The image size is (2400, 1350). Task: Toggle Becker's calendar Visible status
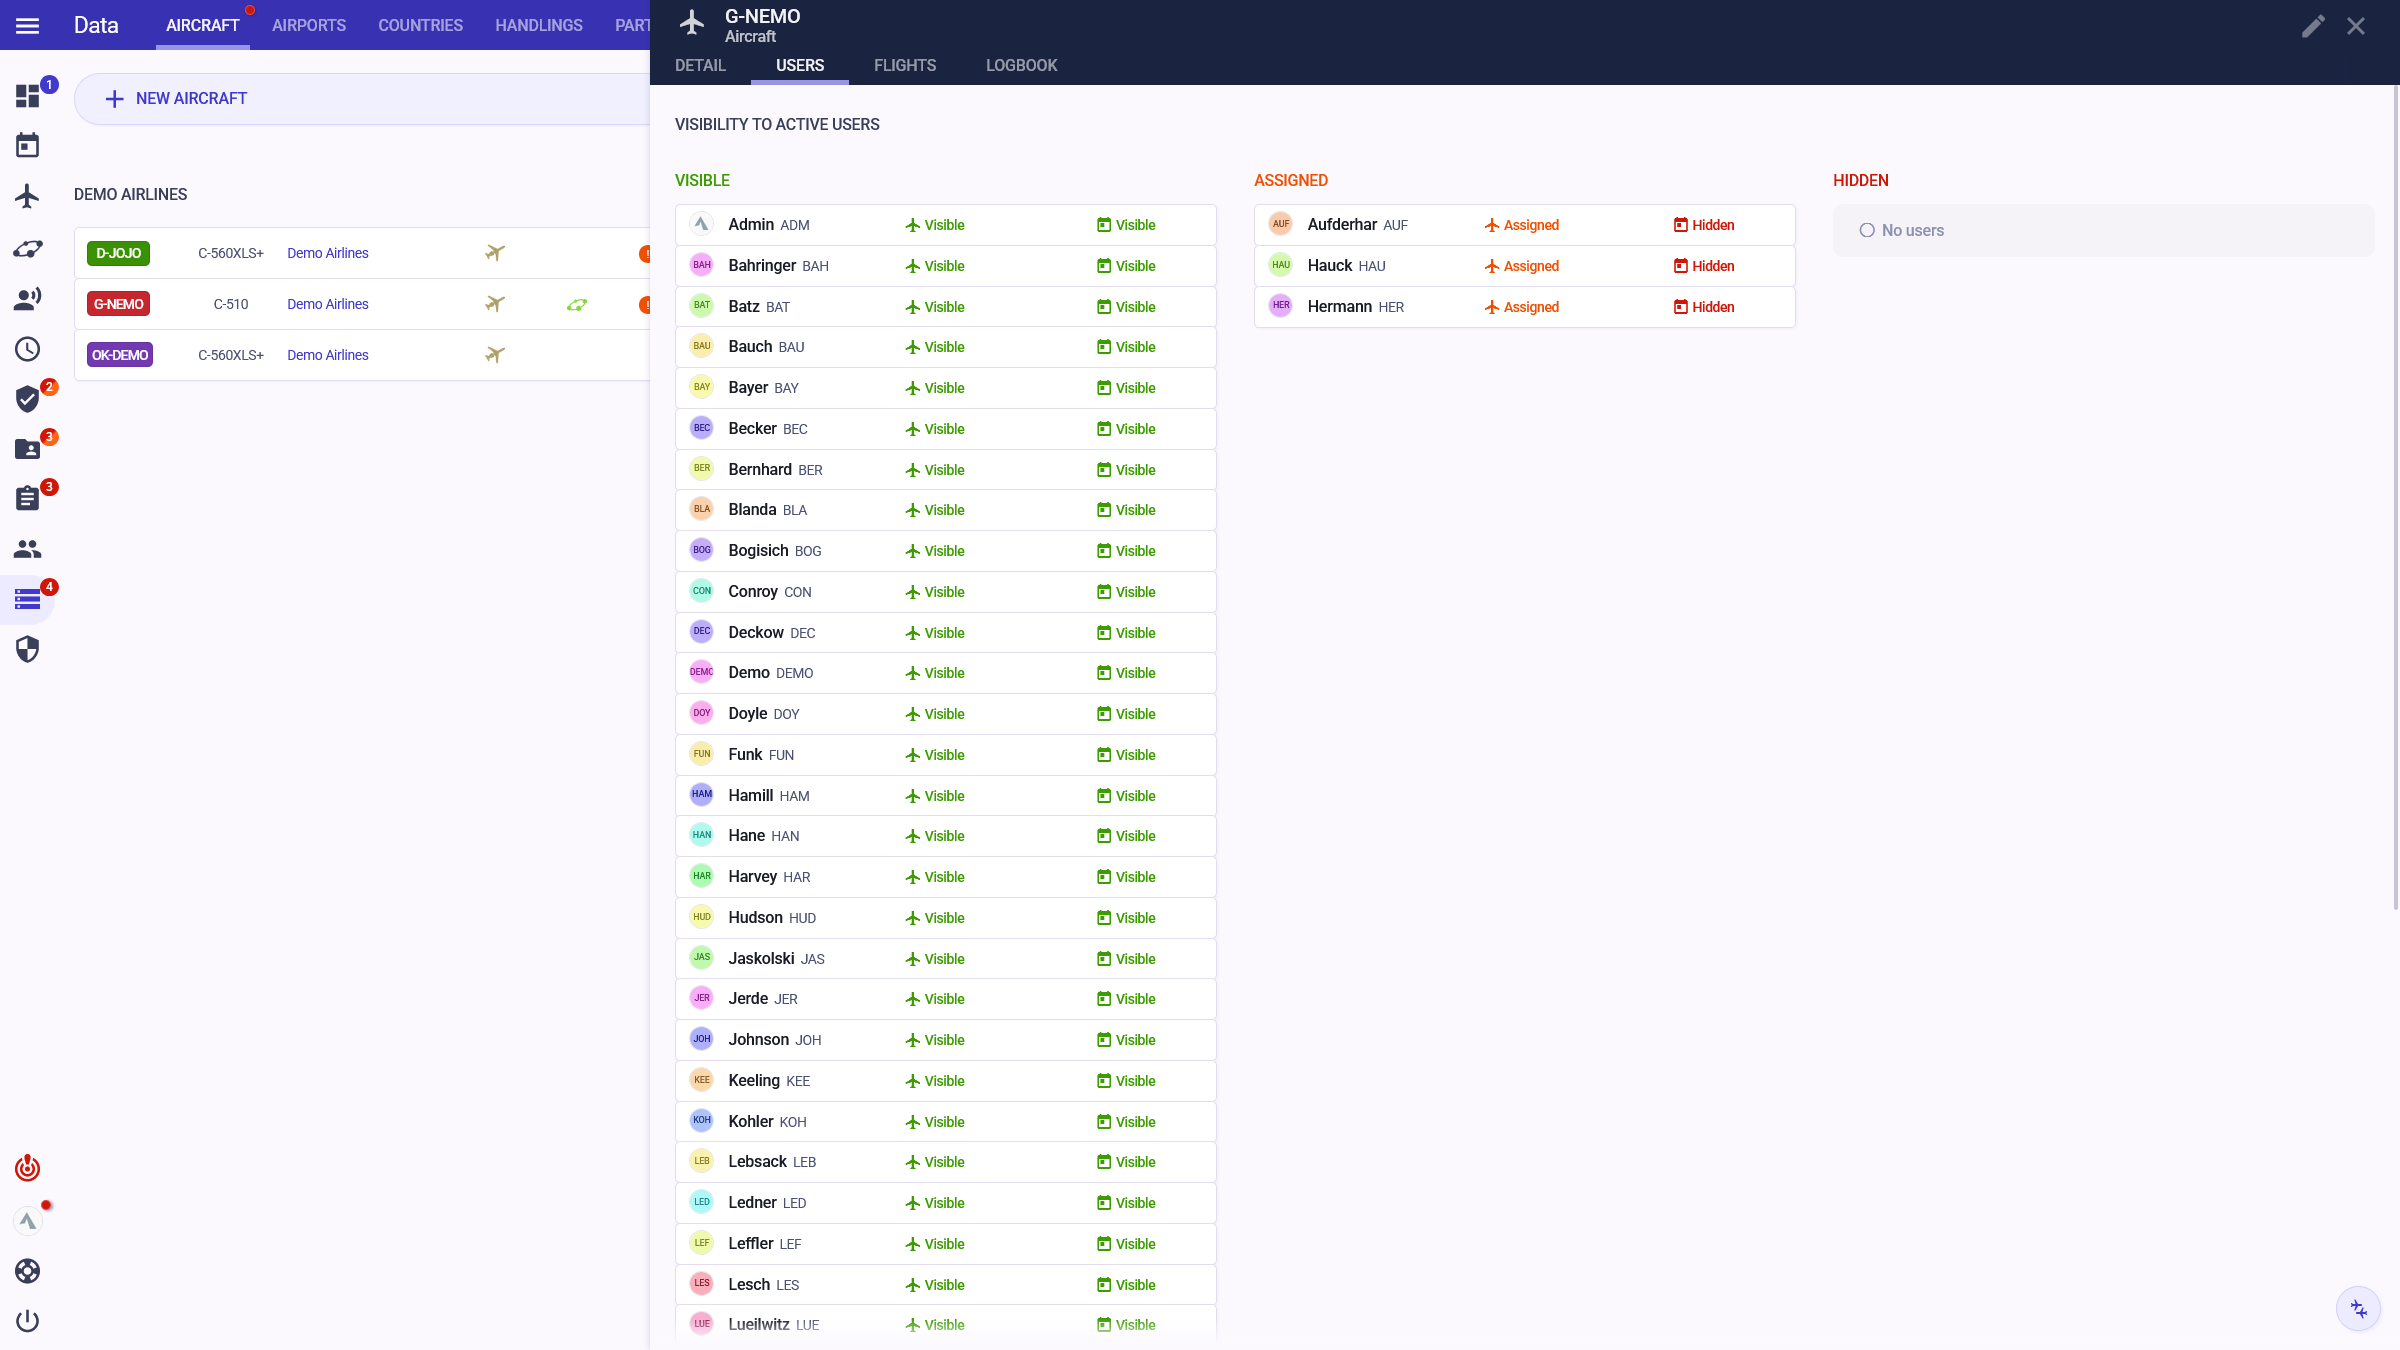point(1126,429)
